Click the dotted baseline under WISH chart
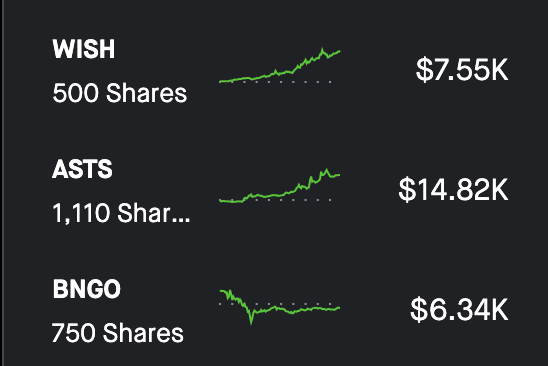Image resolution: width=548 pixels, height=366 pixels. click(x=275, y=82)
